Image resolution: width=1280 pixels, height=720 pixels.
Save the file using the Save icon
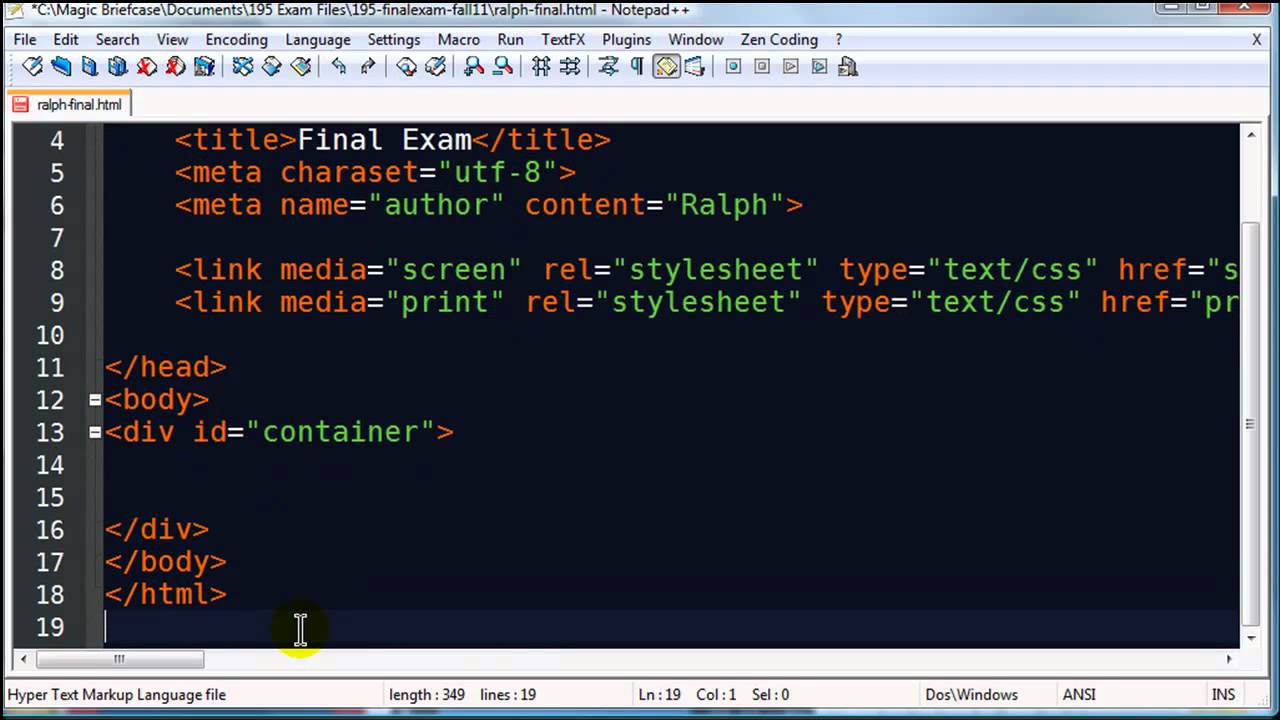point(90,67)
